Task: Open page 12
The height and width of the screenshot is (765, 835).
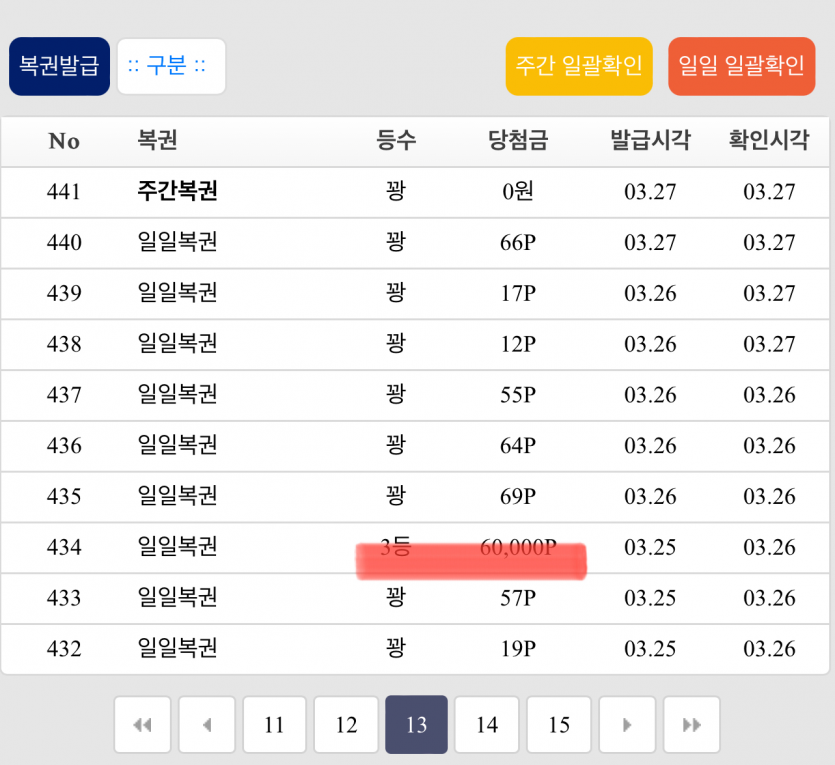Action: 346,725
